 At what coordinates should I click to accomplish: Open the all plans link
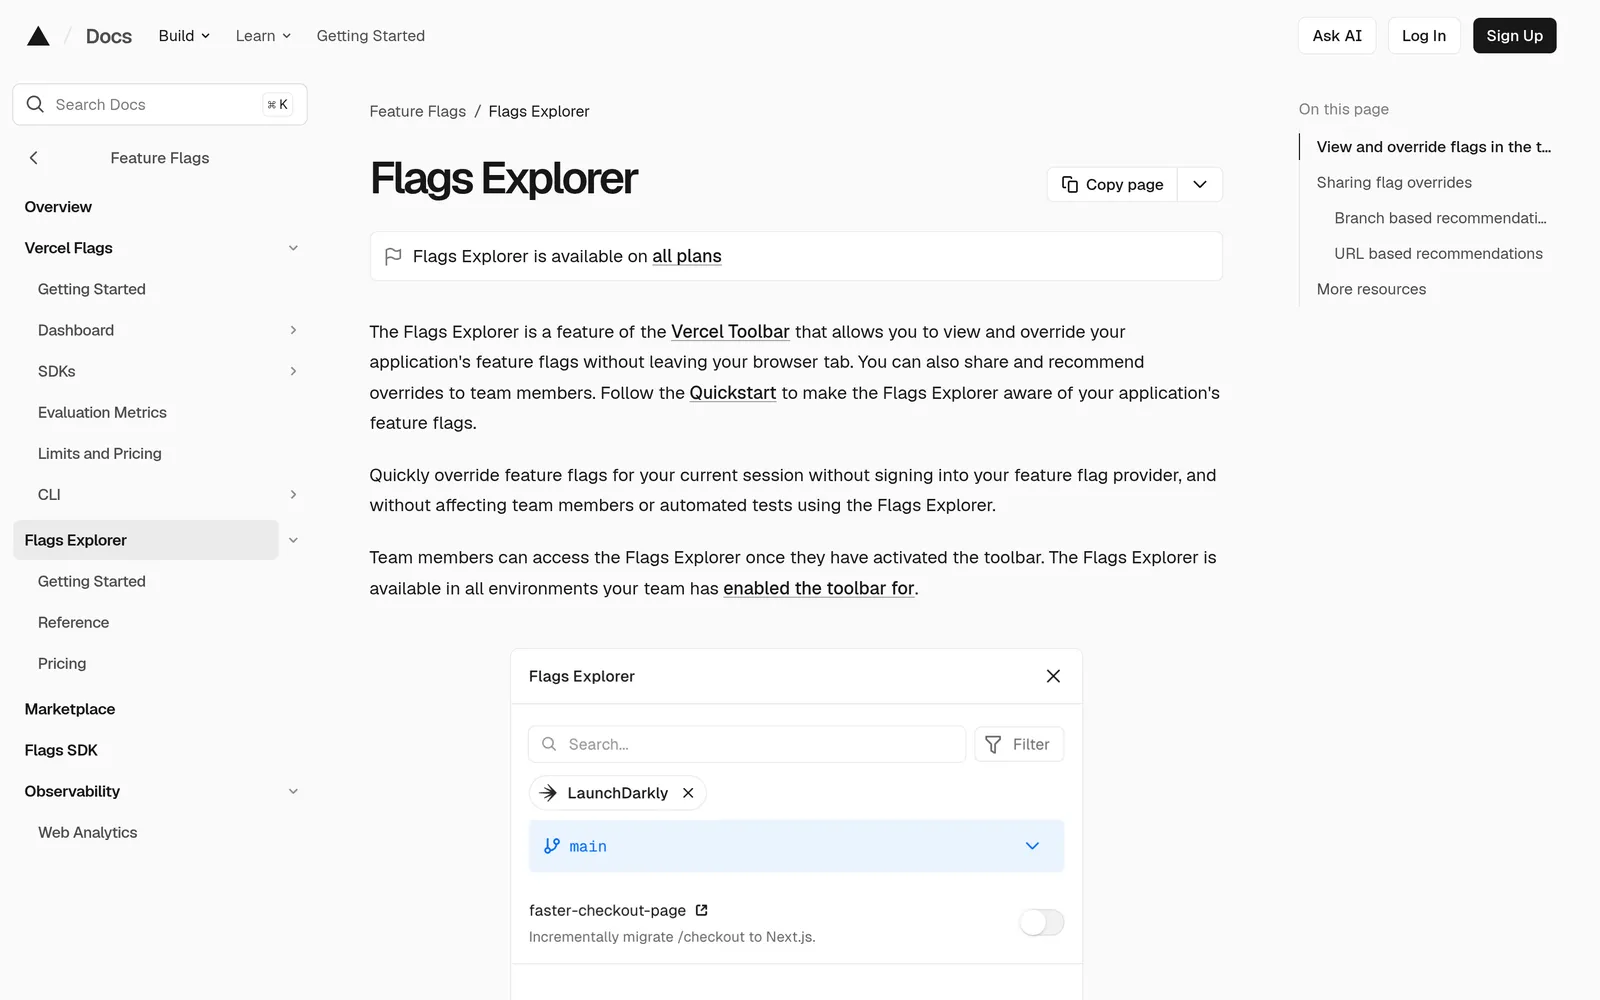(687, 256)
